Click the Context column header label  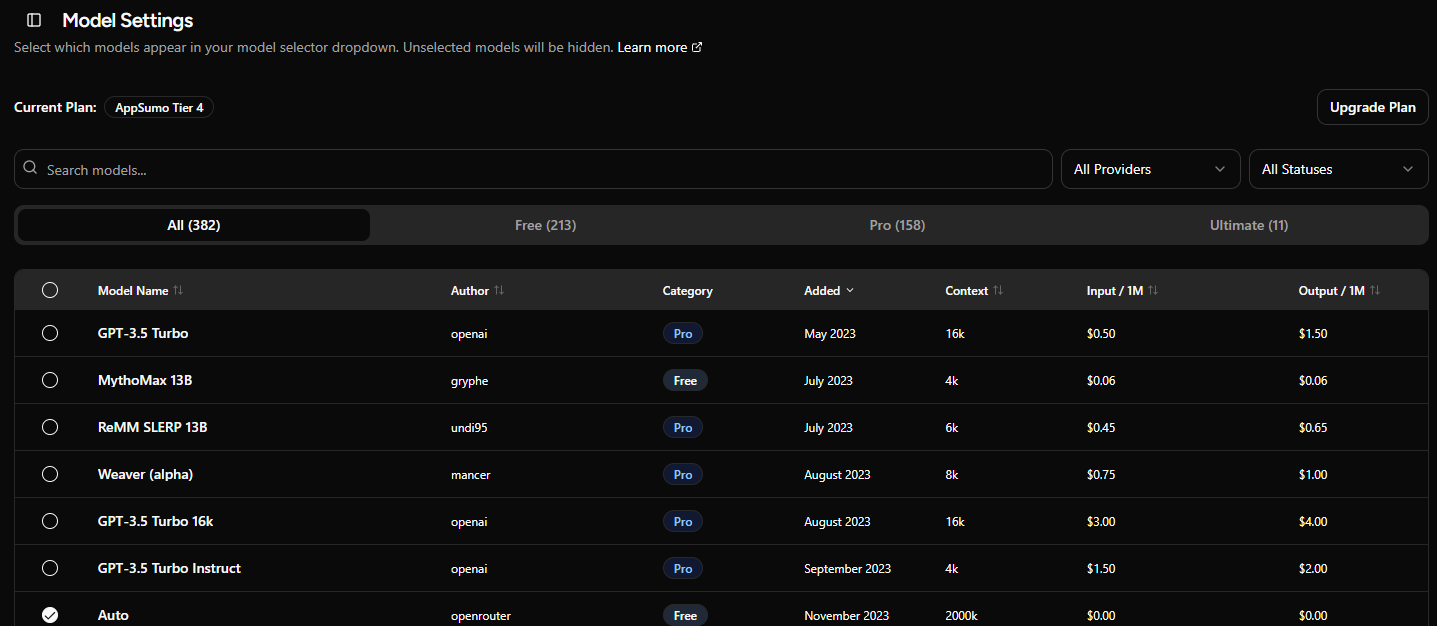[x=966, y=290]
